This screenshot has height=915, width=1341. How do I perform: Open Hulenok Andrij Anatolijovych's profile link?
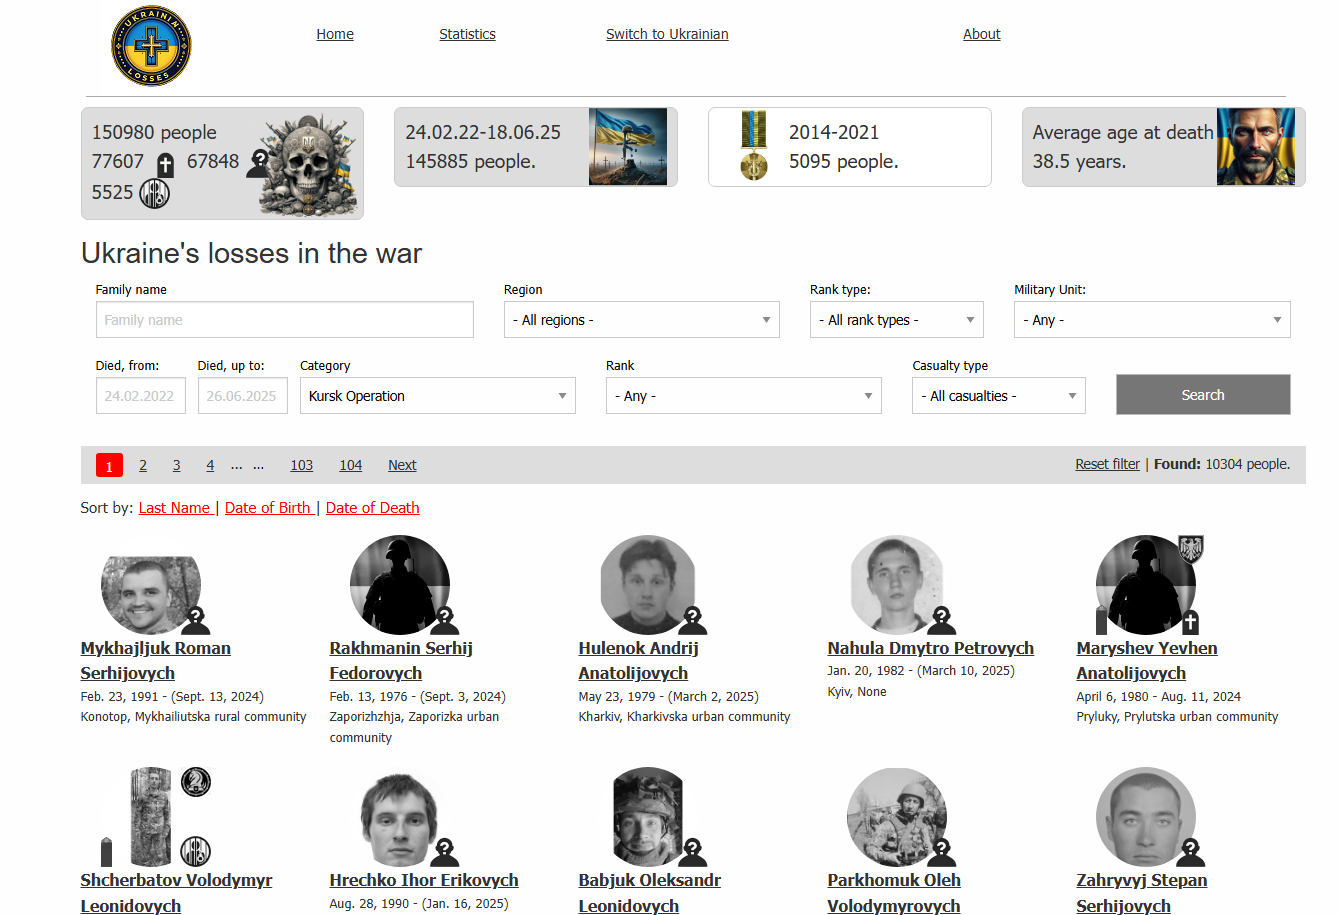tap(639, 661)
